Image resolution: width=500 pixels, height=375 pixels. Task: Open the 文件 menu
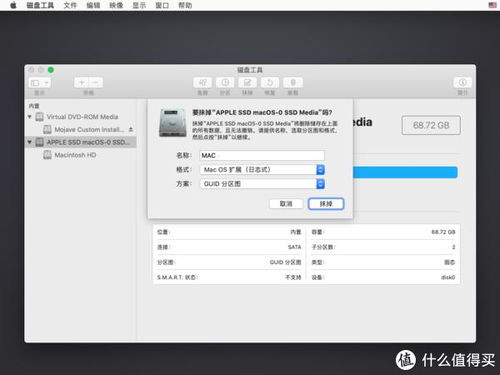70,5
